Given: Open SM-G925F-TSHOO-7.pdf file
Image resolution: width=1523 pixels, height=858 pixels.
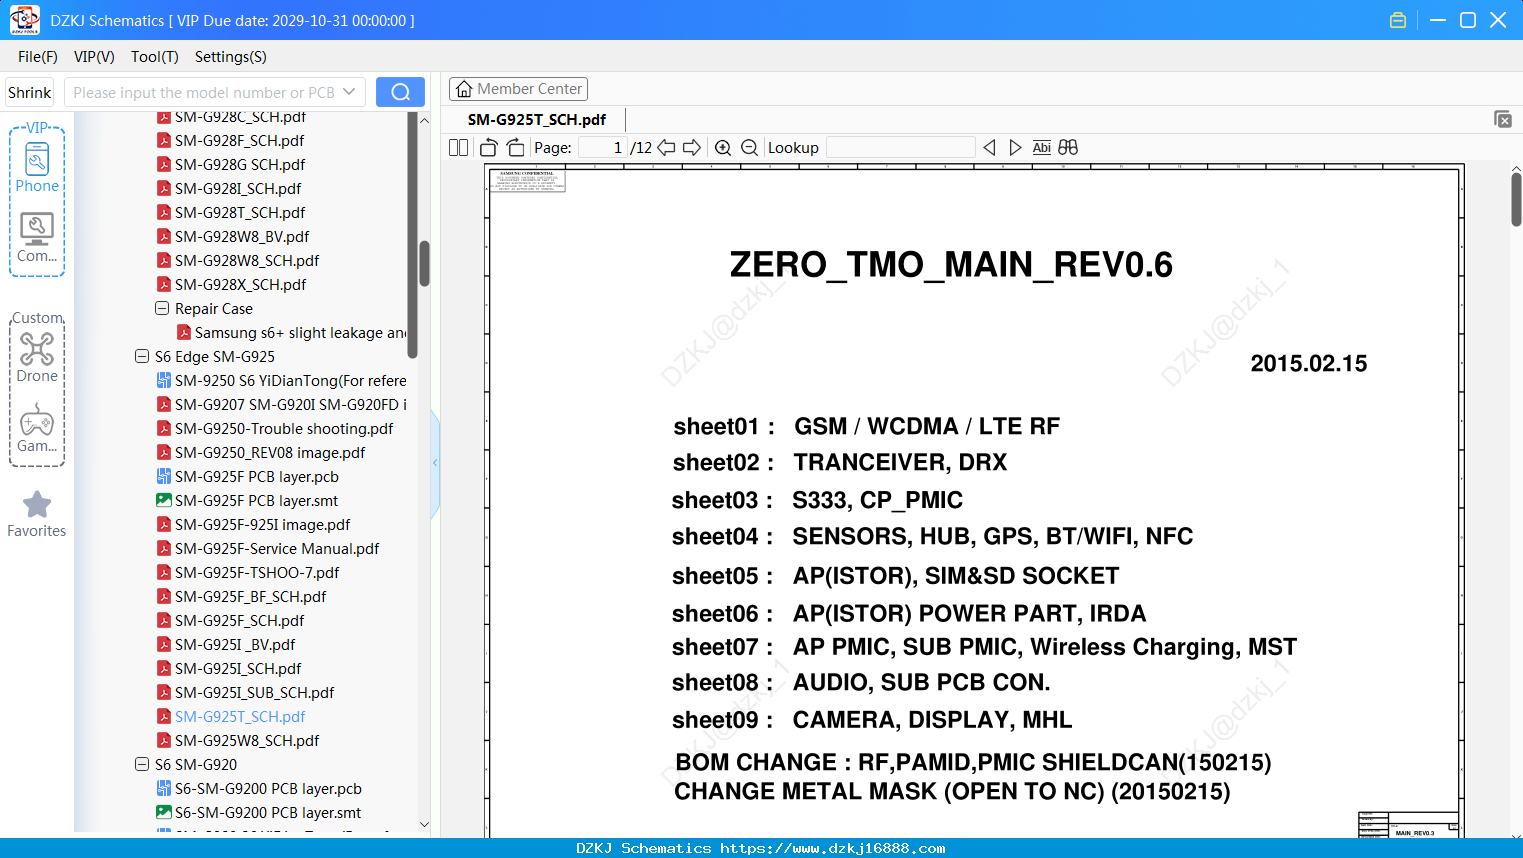Looking at the screenshot, I should click(257, 573).
